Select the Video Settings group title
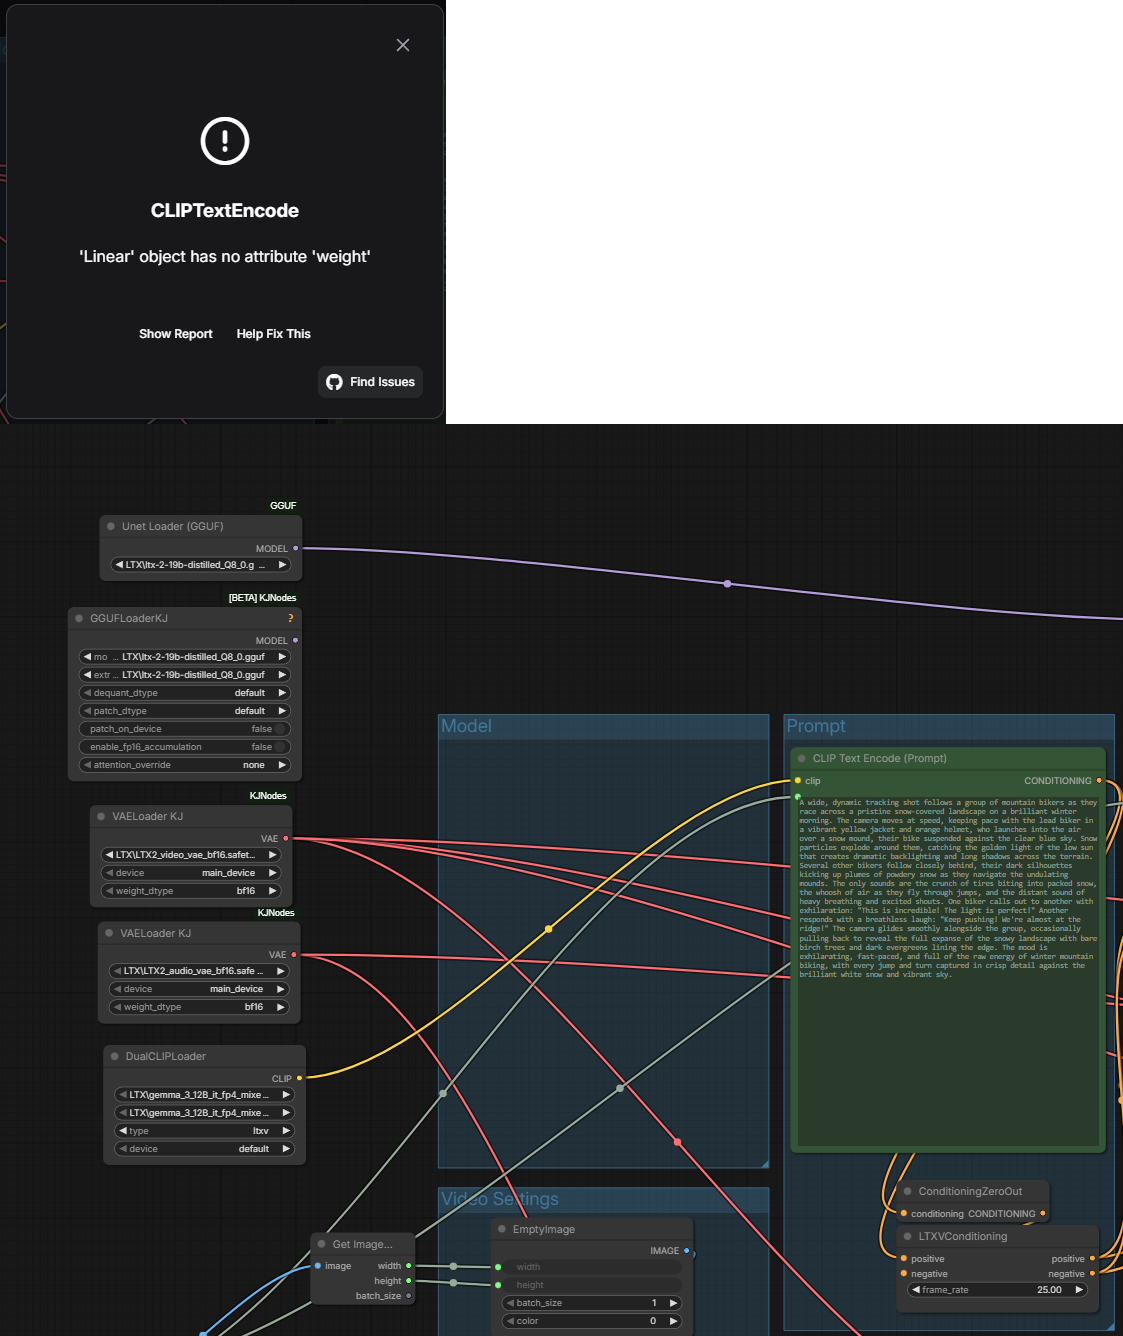 (x=500, y=1199)
